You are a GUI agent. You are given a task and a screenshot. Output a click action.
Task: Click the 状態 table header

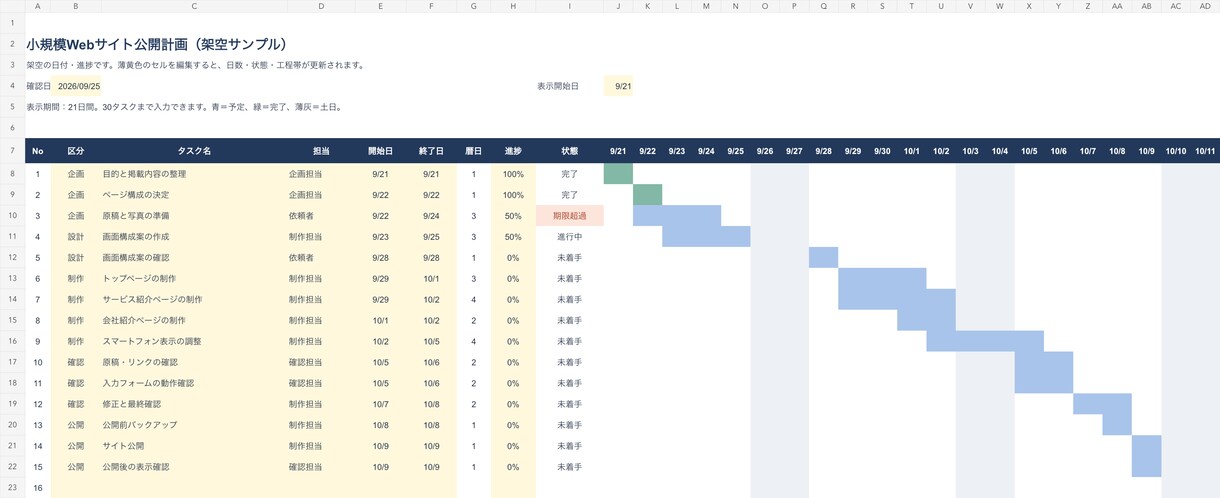pos(570,151)
